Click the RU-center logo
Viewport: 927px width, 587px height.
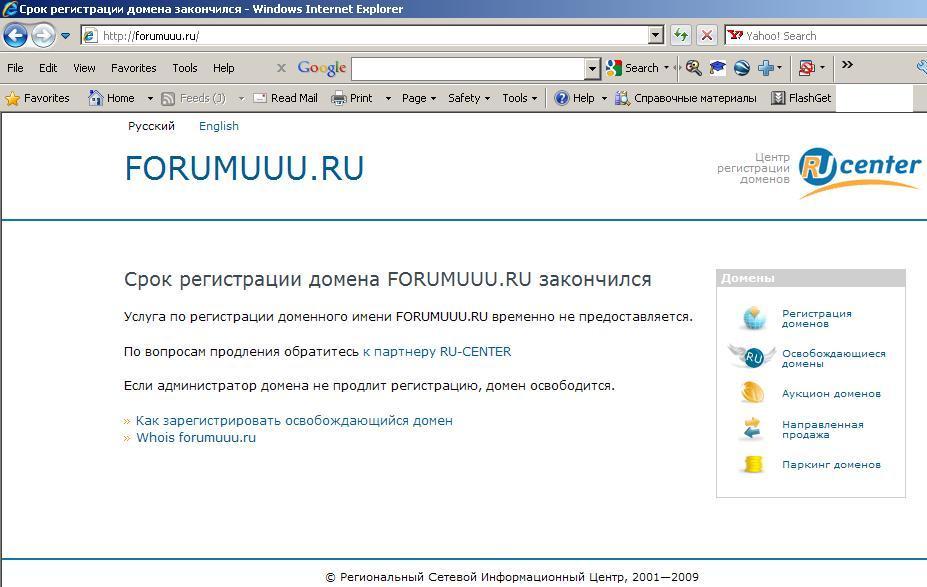coord(860,171)
